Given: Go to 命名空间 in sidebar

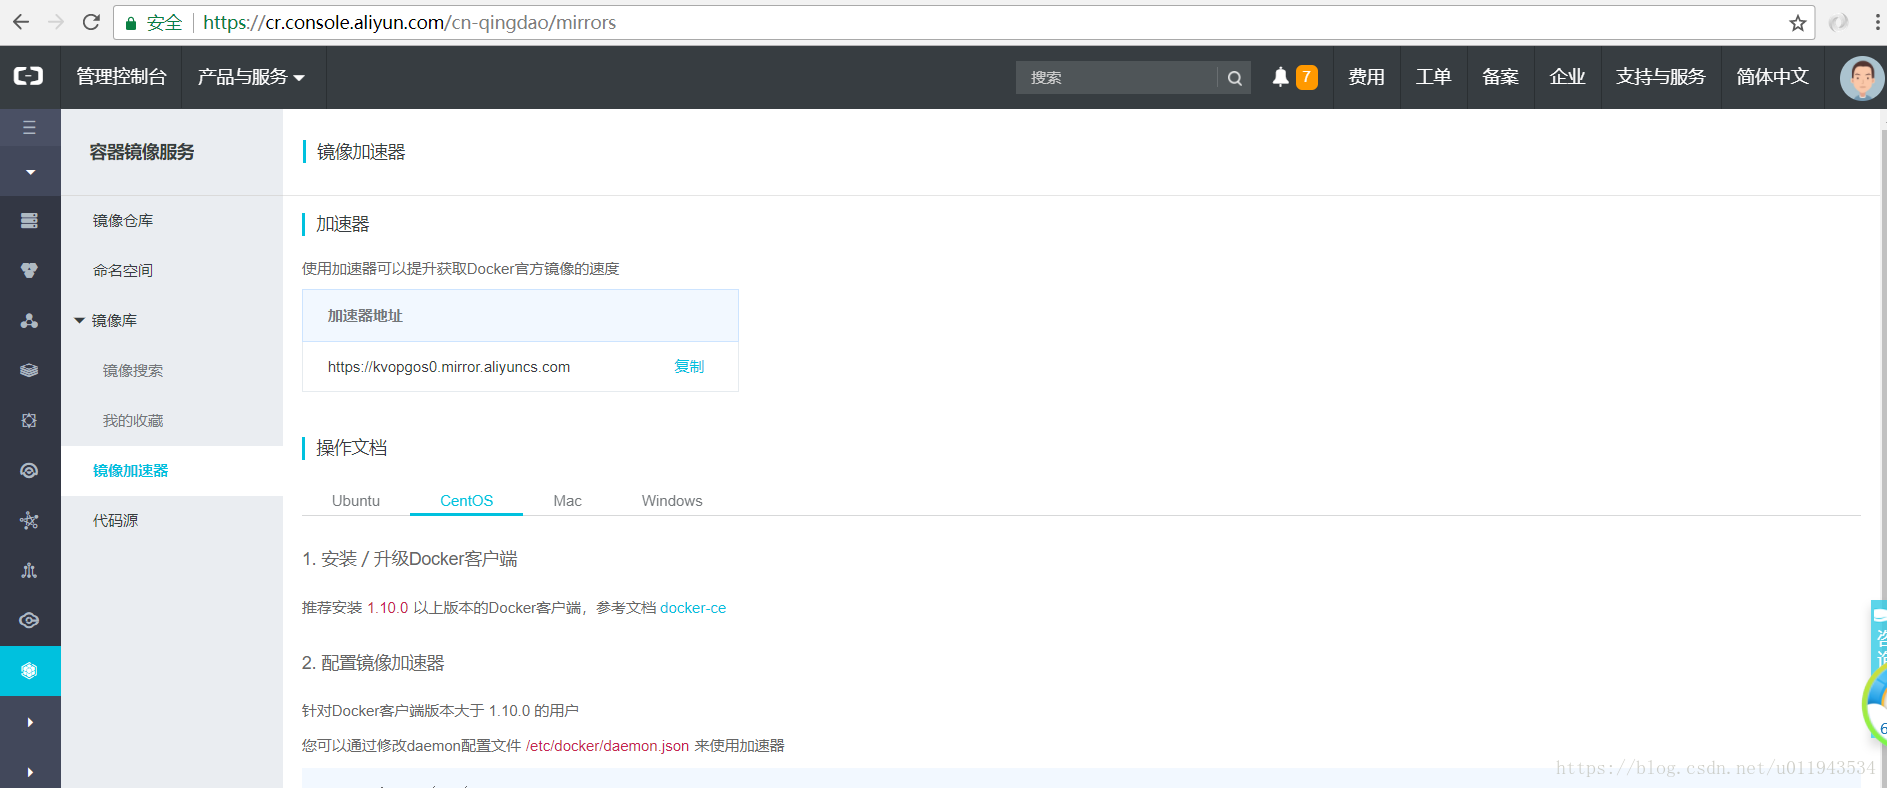Looking at the screenshot, I should coord(123,270).
